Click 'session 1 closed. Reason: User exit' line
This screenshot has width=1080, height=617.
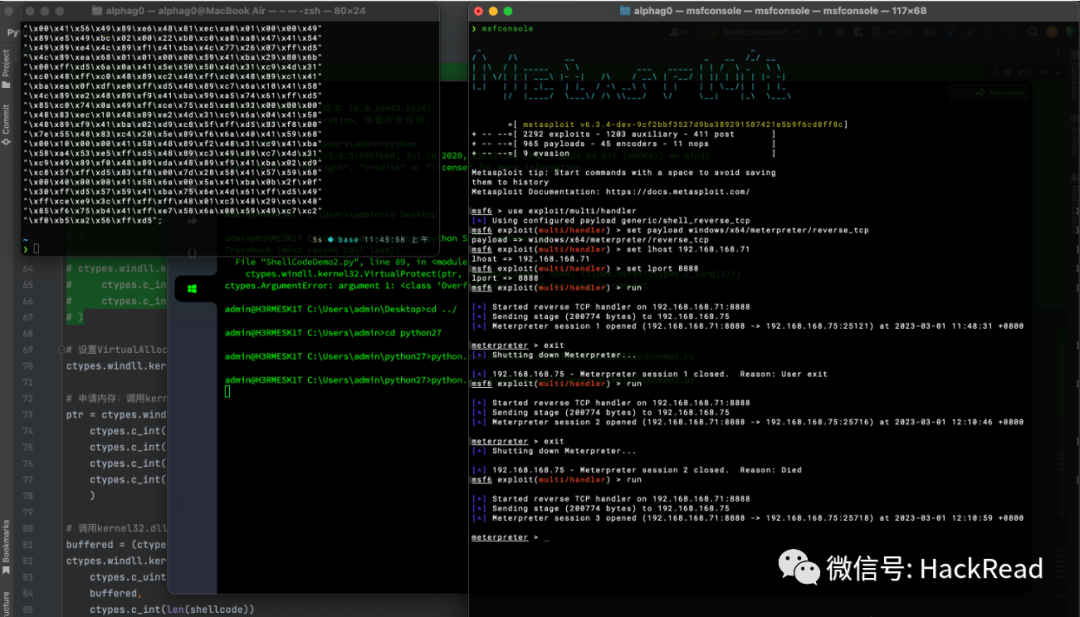[x=650, y=374]
